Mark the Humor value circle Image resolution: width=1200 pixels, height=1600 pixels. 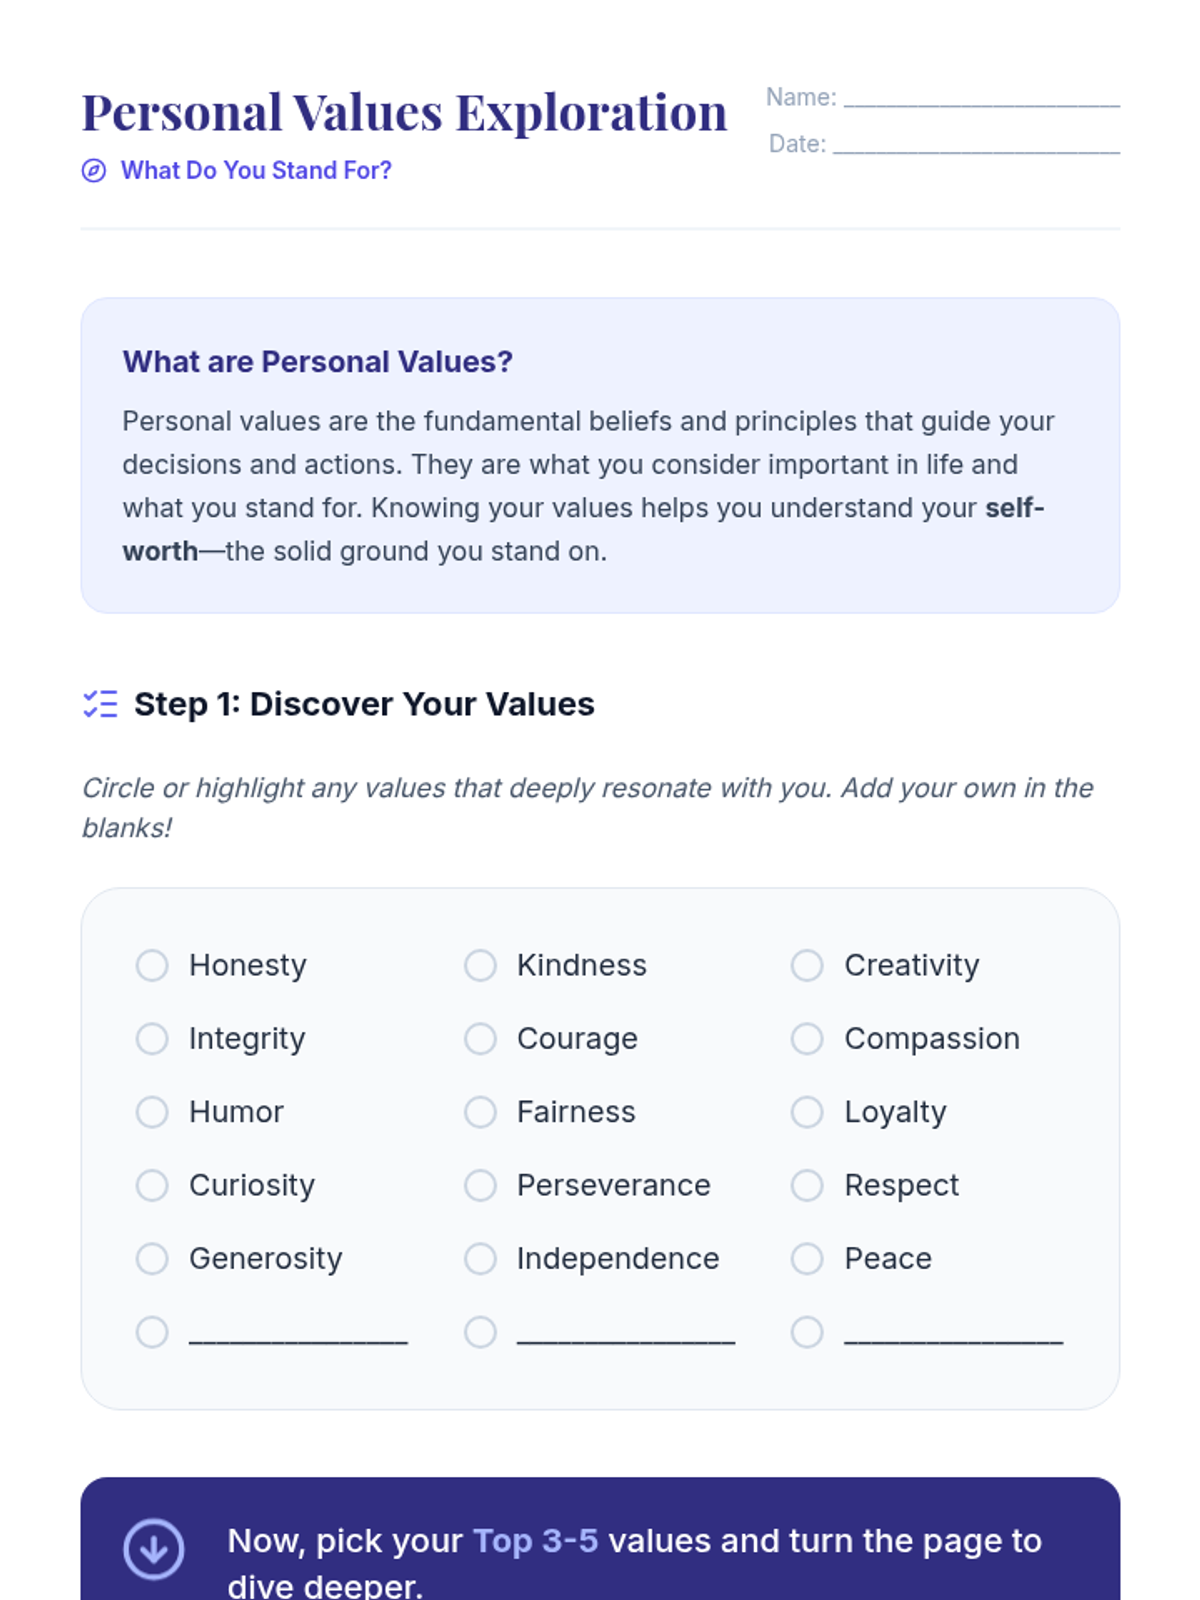[x=152, y=1112]
